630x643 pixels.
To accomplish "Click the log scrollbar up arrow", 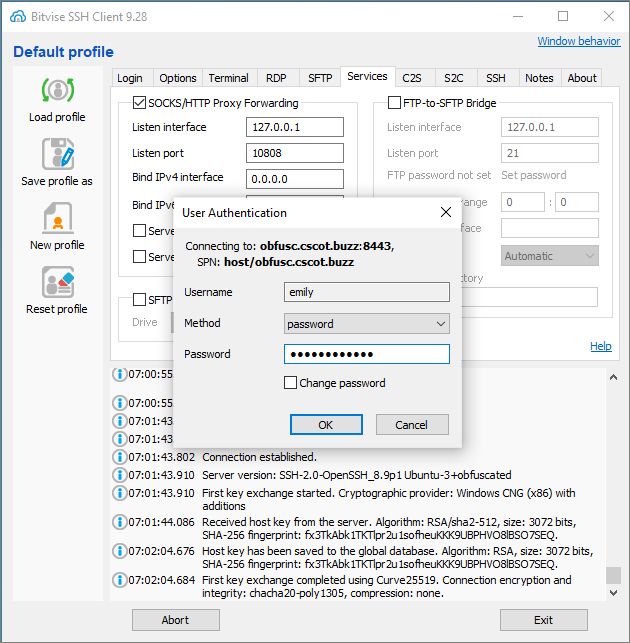I will [613, 377].
